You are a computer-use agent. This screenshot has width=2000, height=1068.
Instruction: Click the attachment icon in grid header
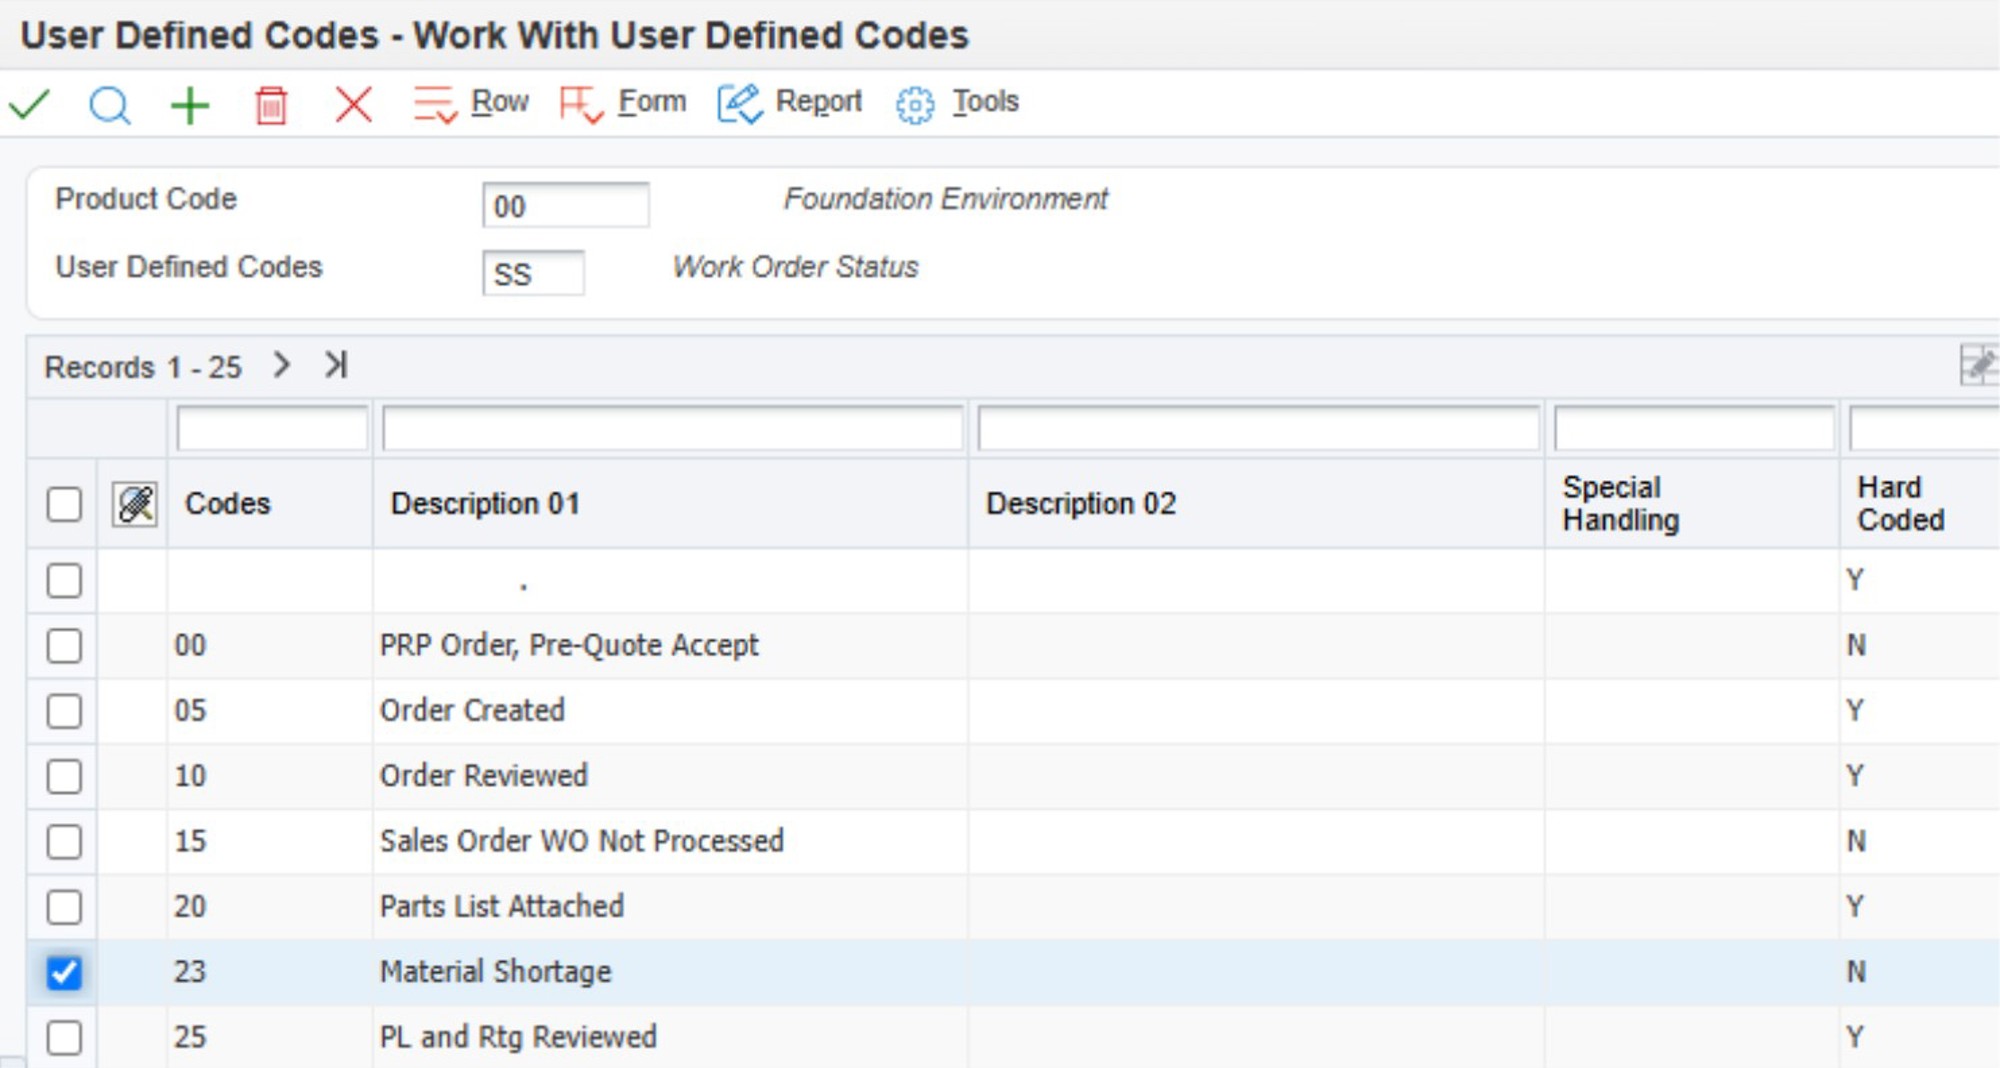point(135,504)
